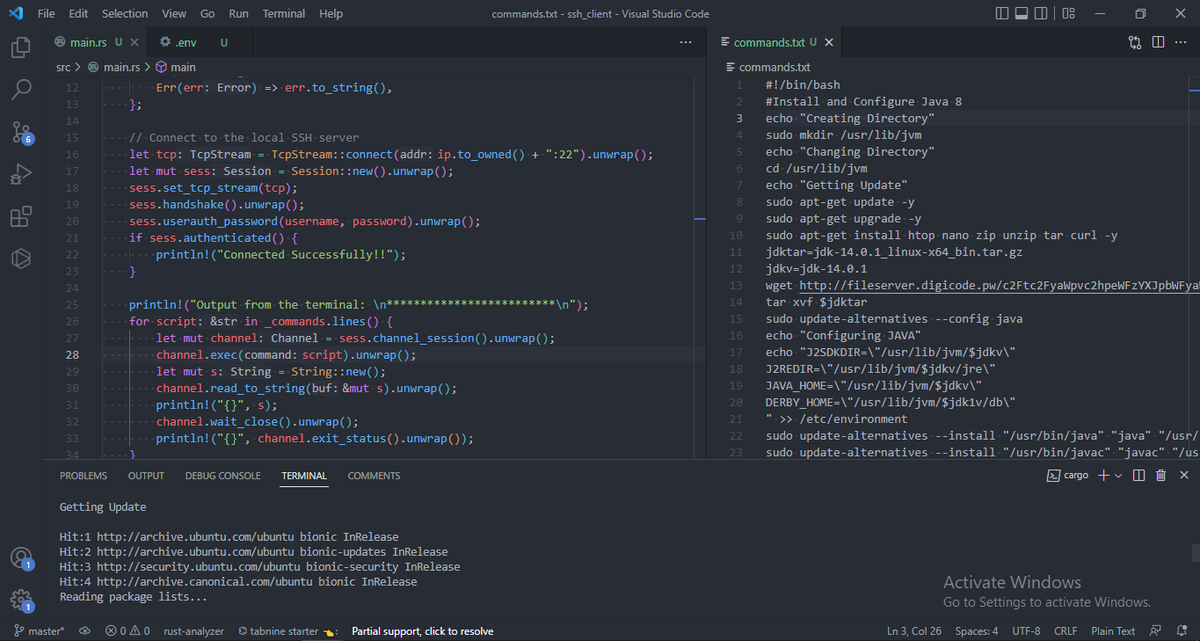Image resolution: width=1200 pixels, height=641 pixels.
Task: Select the TERMINAL panel tab
Action: pos(304,476)
